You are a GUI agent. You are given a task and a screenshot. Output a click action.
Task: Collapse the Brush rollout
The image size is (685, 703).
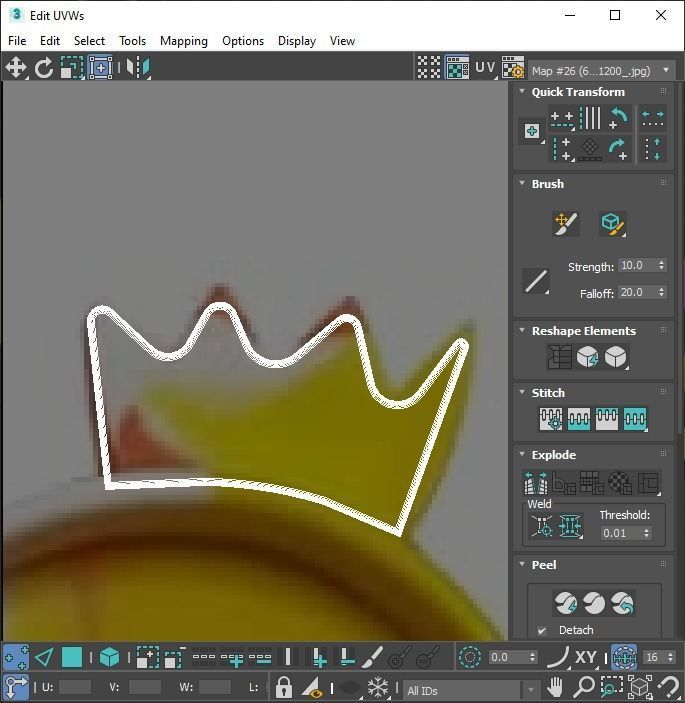[x=522, y=183]
